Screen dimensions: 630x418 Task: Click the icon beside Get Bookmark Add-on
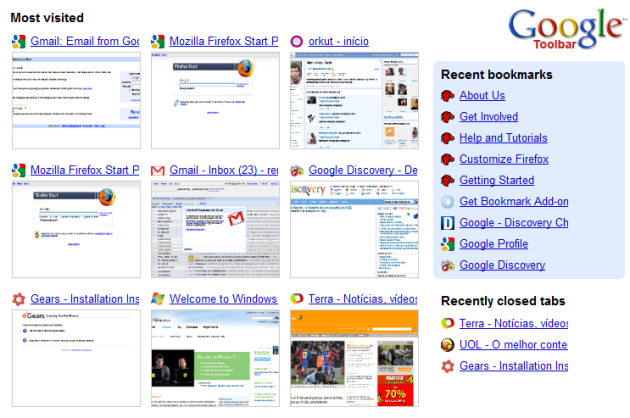(x=448, y=202)
